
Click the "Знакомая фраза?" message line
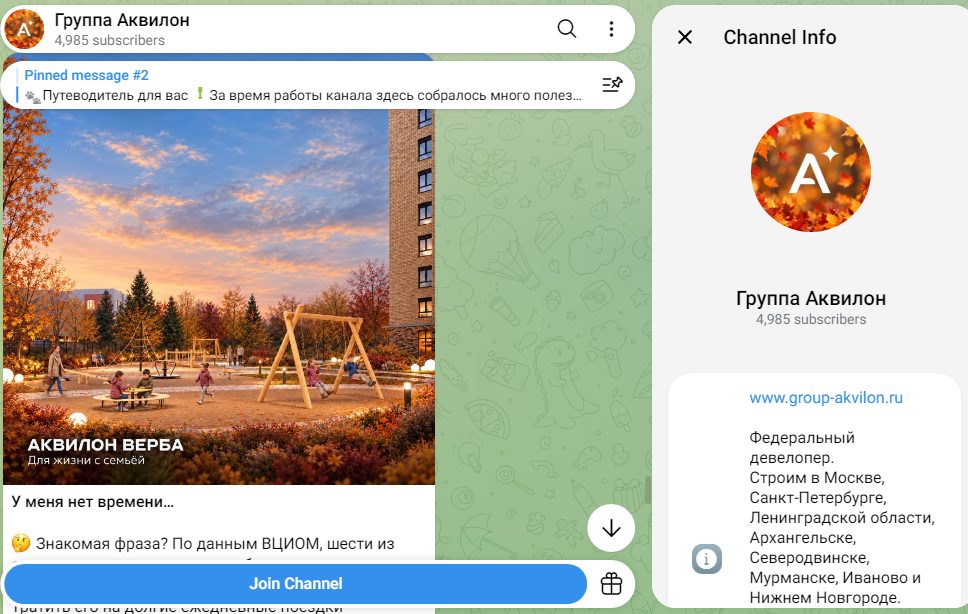coord(202,544)
